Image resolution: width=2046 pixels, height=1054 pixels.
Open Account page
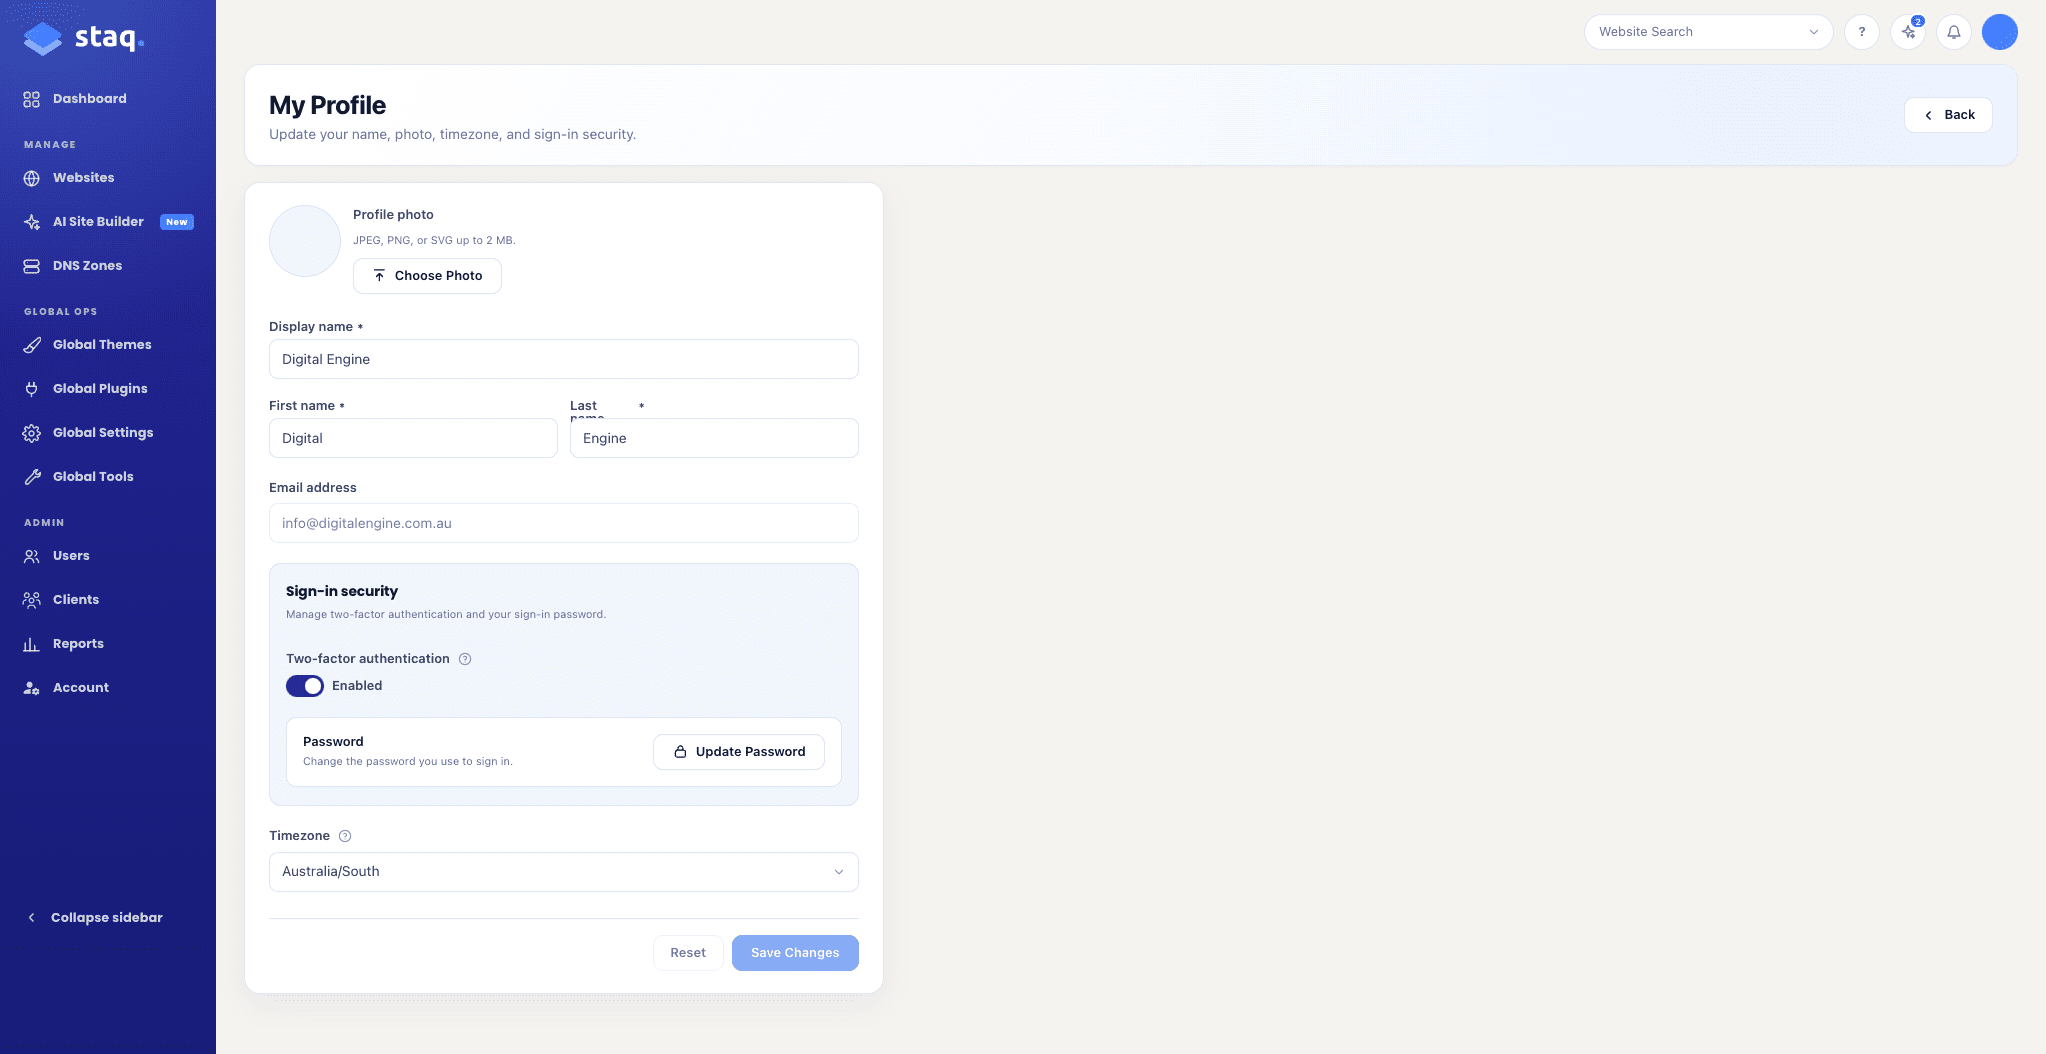tap(66, 688)
